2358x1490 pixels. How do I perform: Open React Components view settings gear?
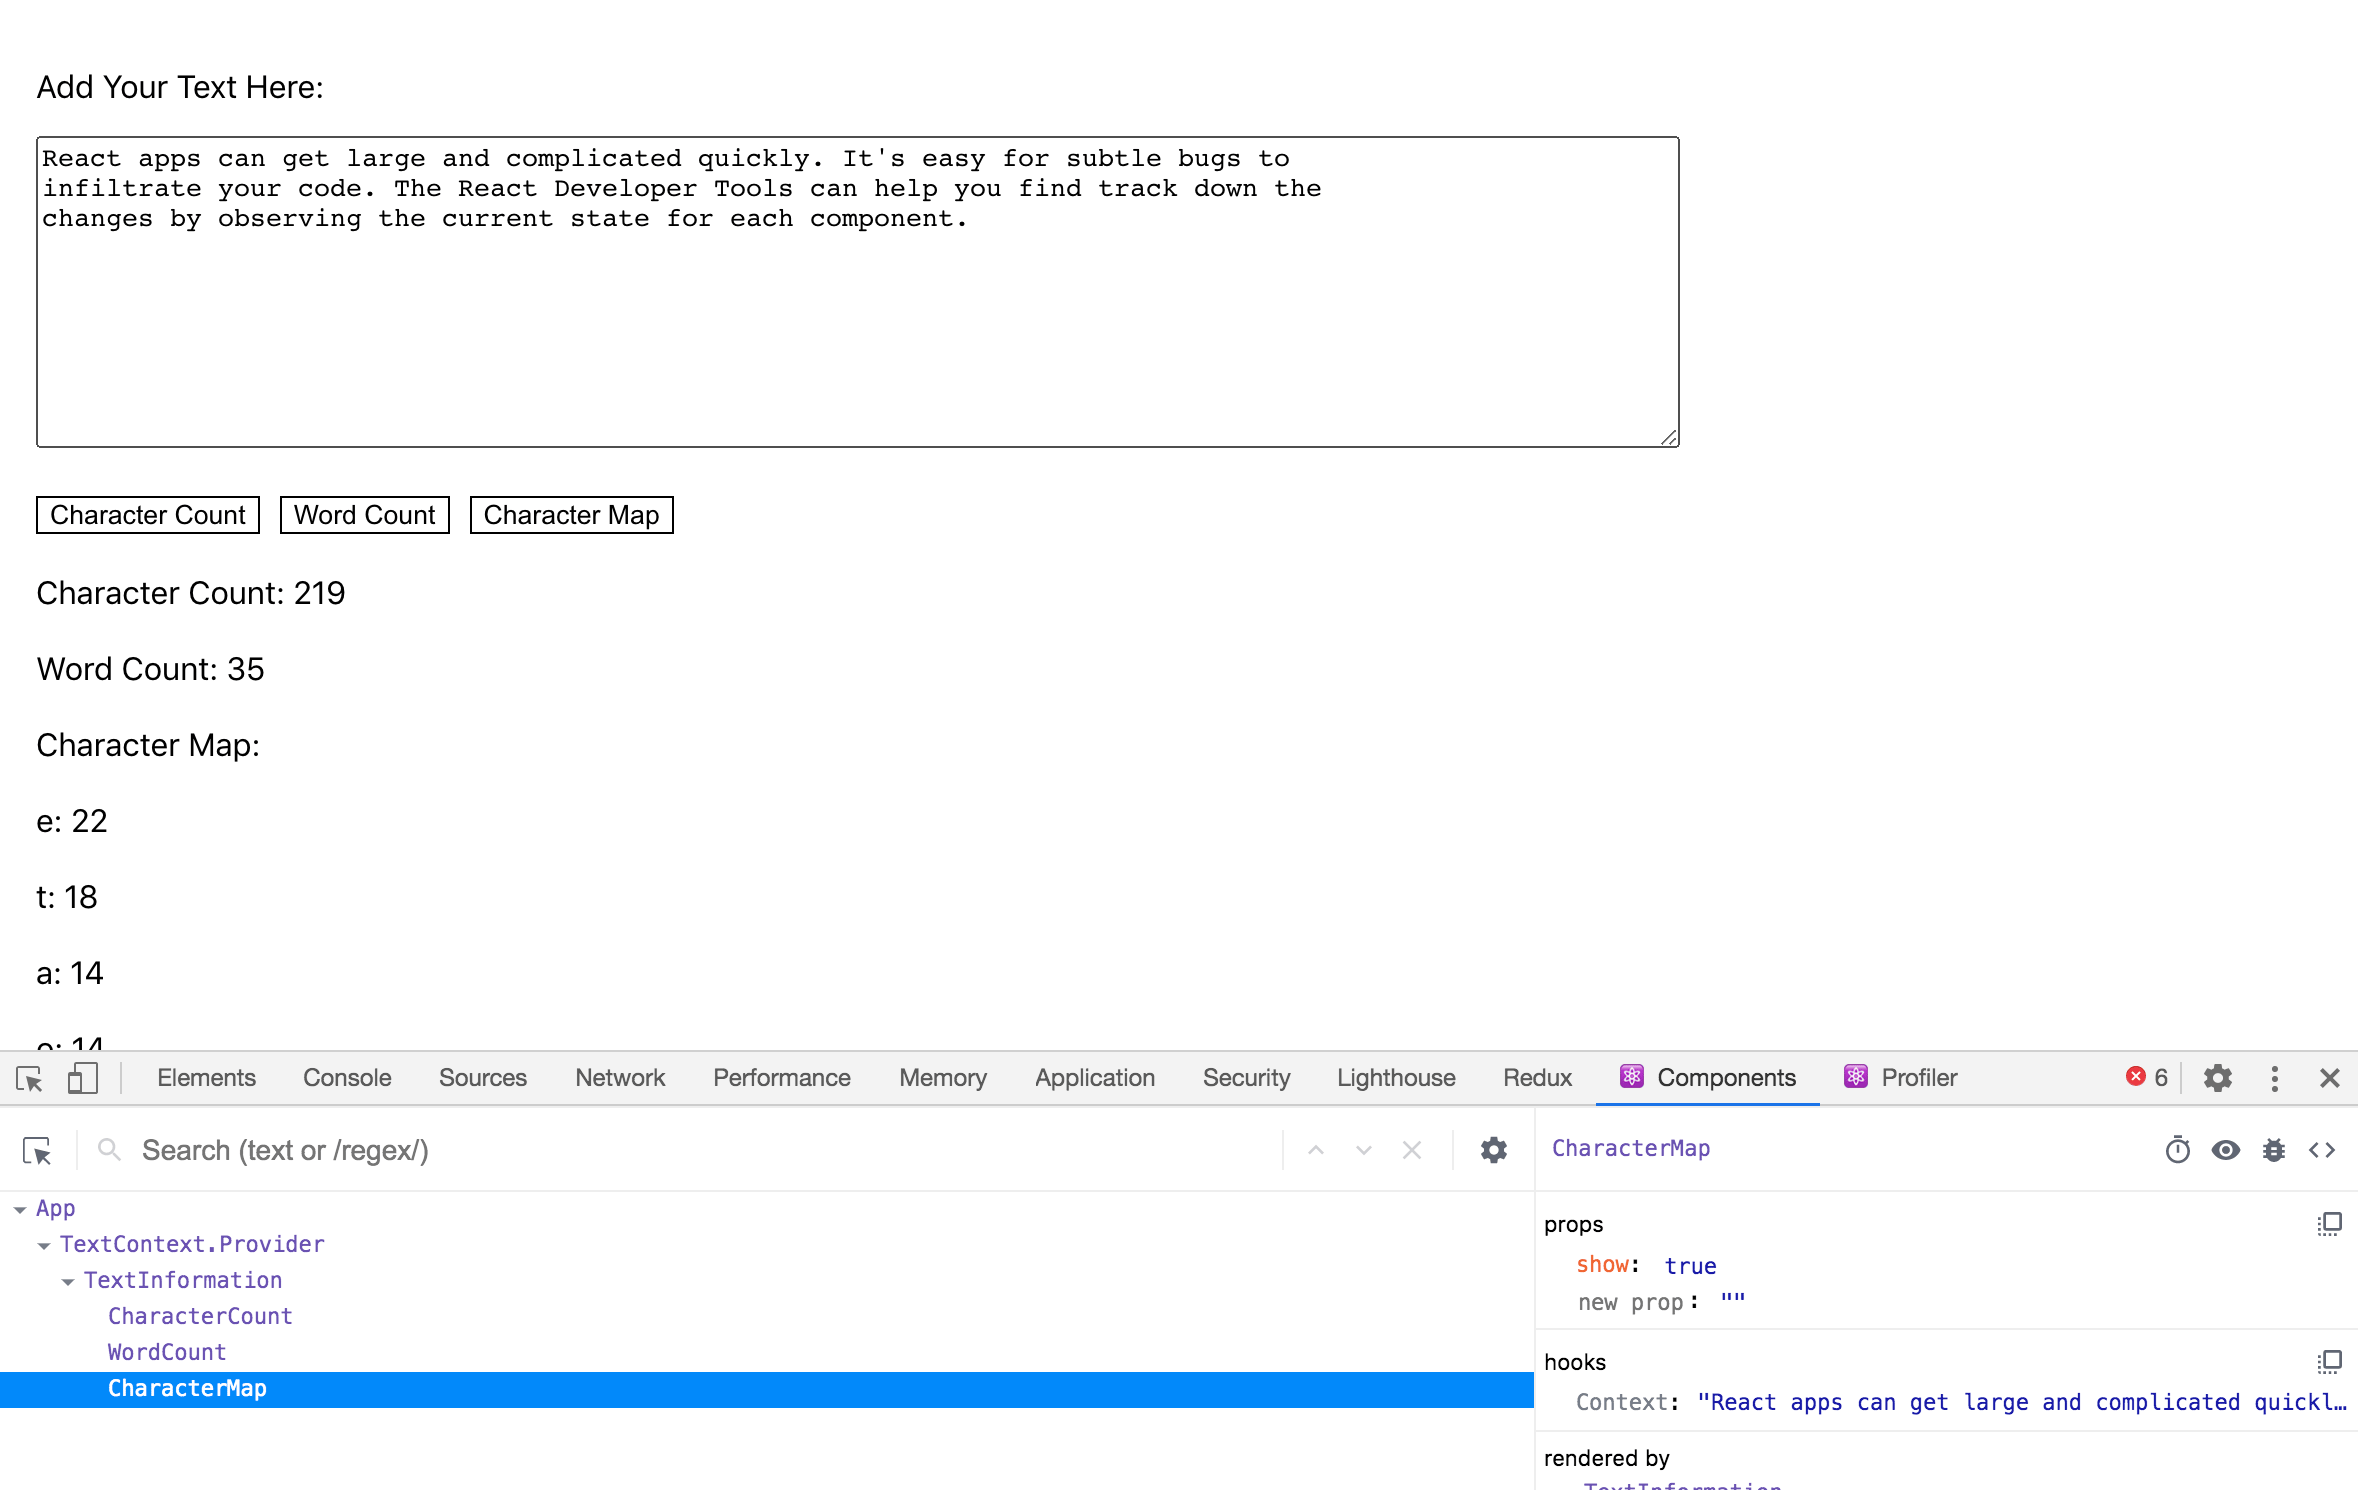[x=1494, y=1151]
